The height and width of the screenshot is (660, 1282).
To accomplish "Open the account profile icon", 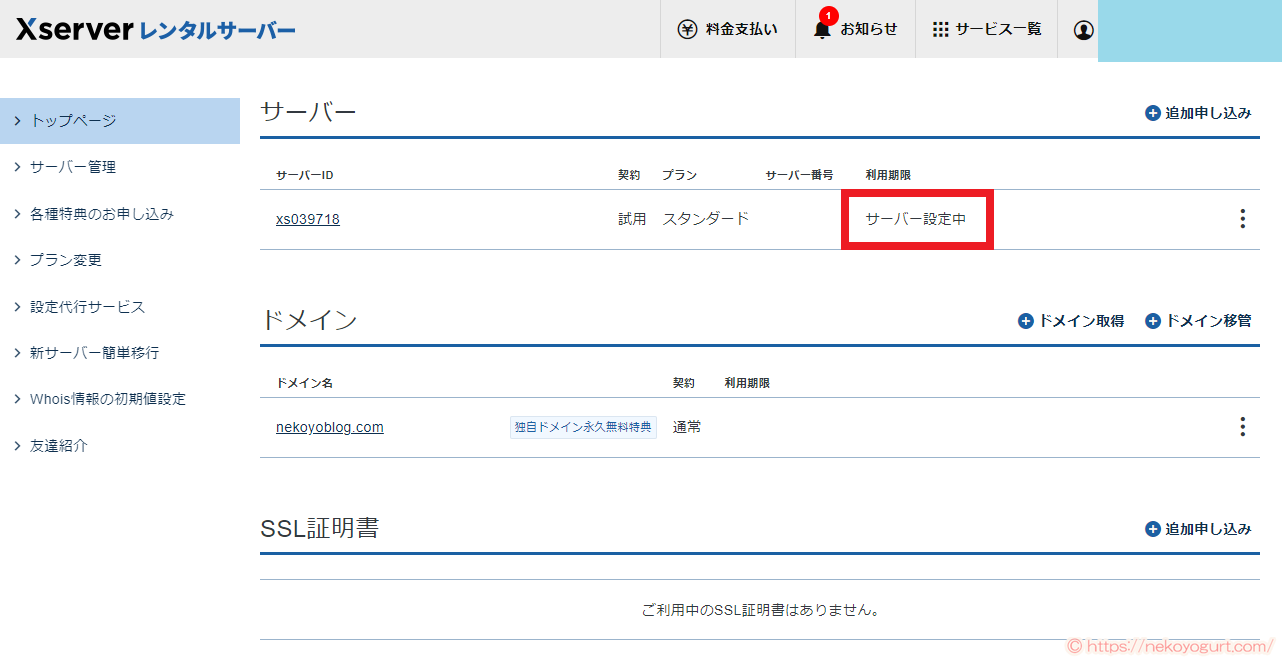I will point(1083,30).
